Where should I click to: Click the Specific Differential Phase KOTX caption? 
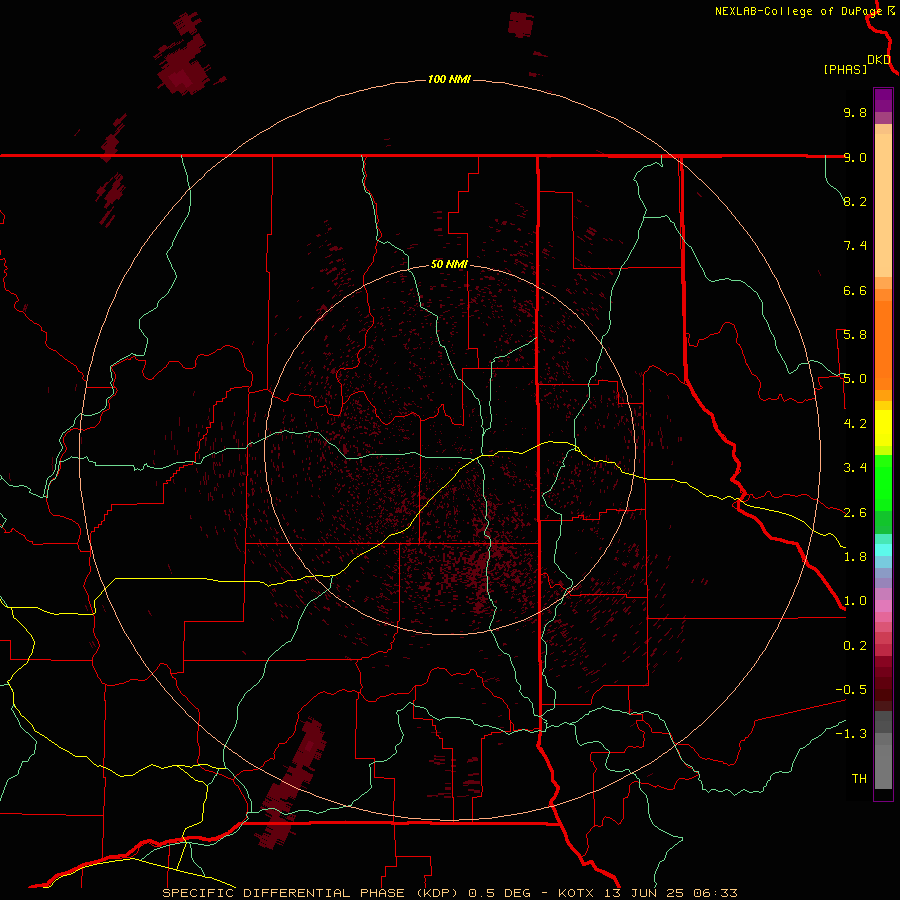click(449, 893)
